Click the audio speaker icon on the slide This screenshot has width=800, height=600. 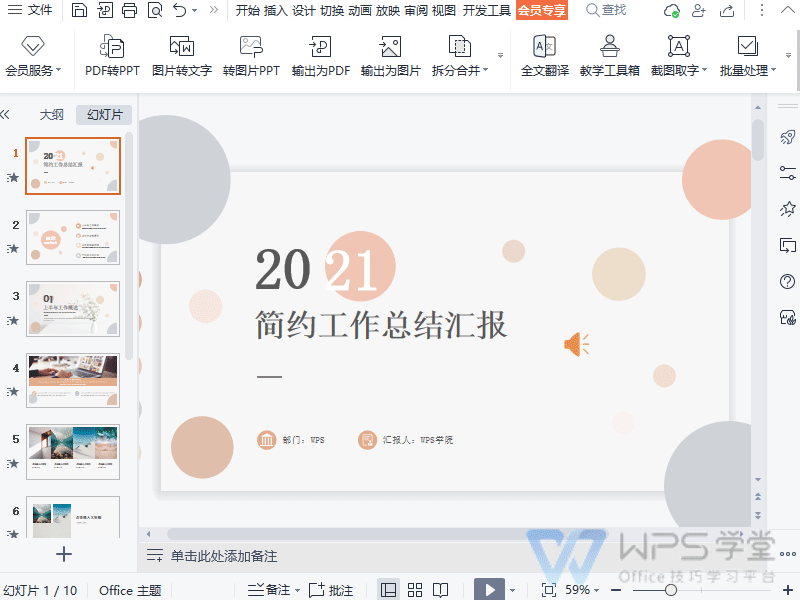[x=577, y=343]
